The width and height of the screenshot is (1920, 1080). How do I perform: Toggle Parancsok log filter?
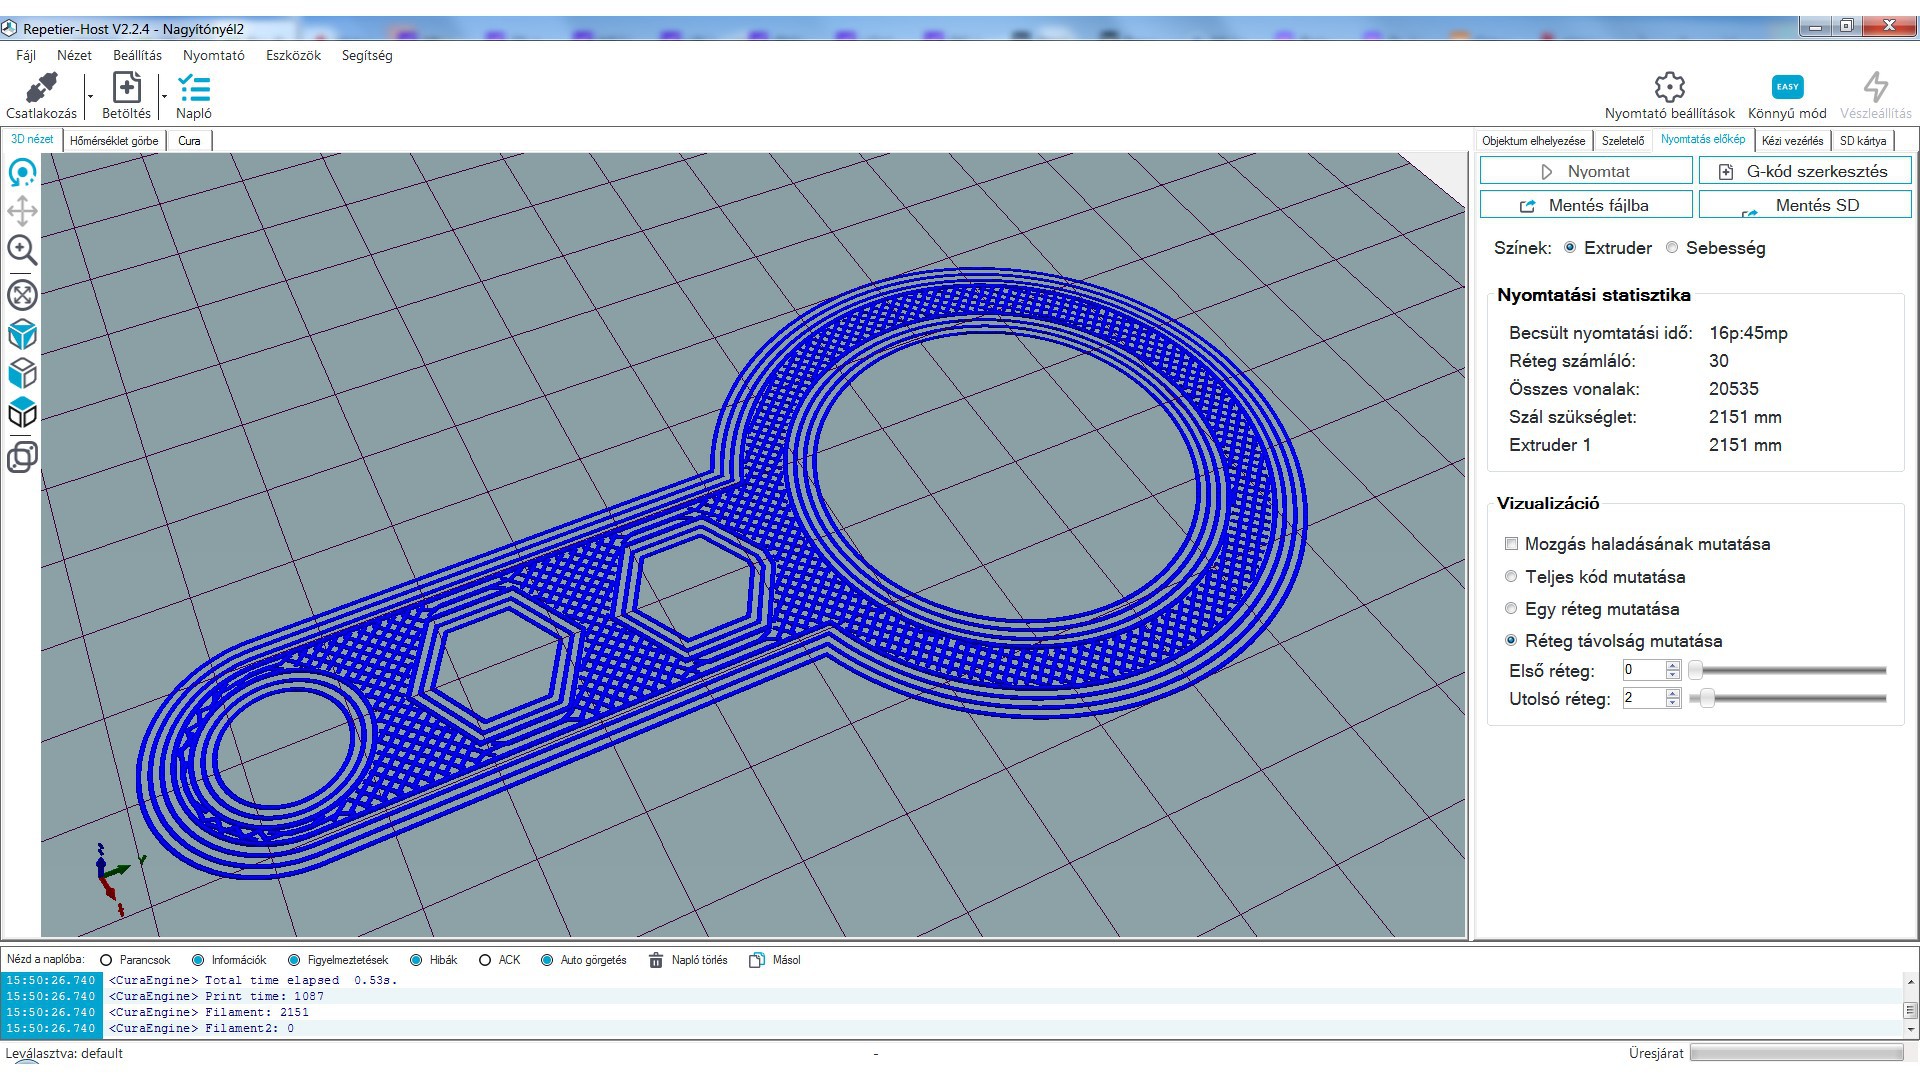[x=106, y=960]
